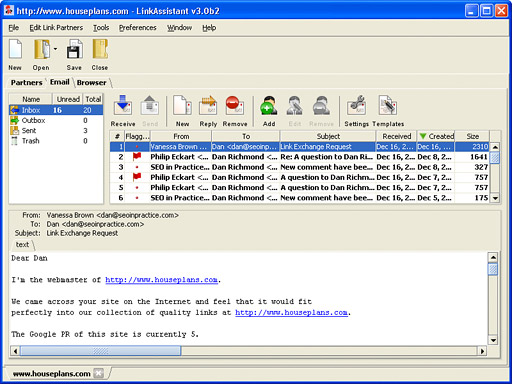Toggle flag dot on email row 5
512x384 pixels.
(x=137, y=188)
